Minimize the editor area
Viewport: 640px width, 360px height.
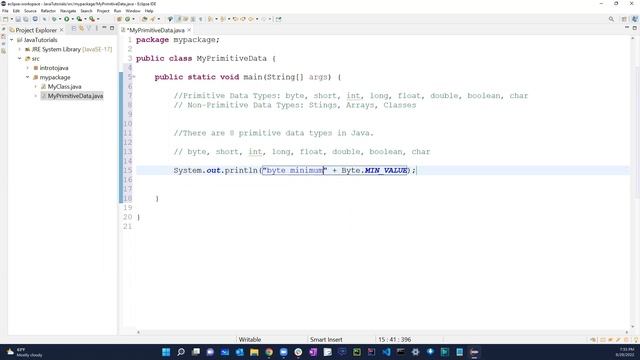627,28
